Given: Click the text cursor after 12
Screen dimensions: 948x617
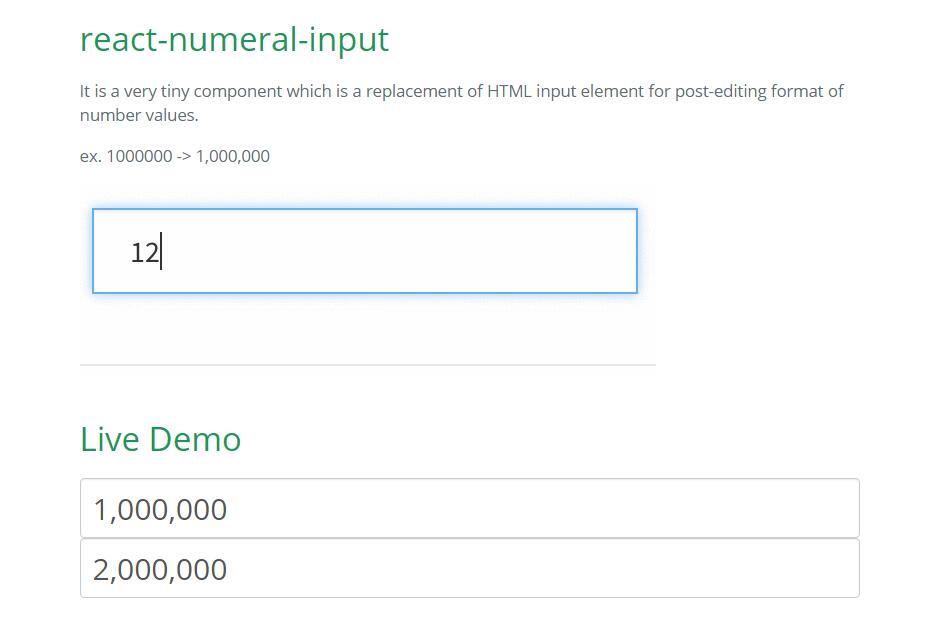Looking at the screenshot, I should (161, 252).
